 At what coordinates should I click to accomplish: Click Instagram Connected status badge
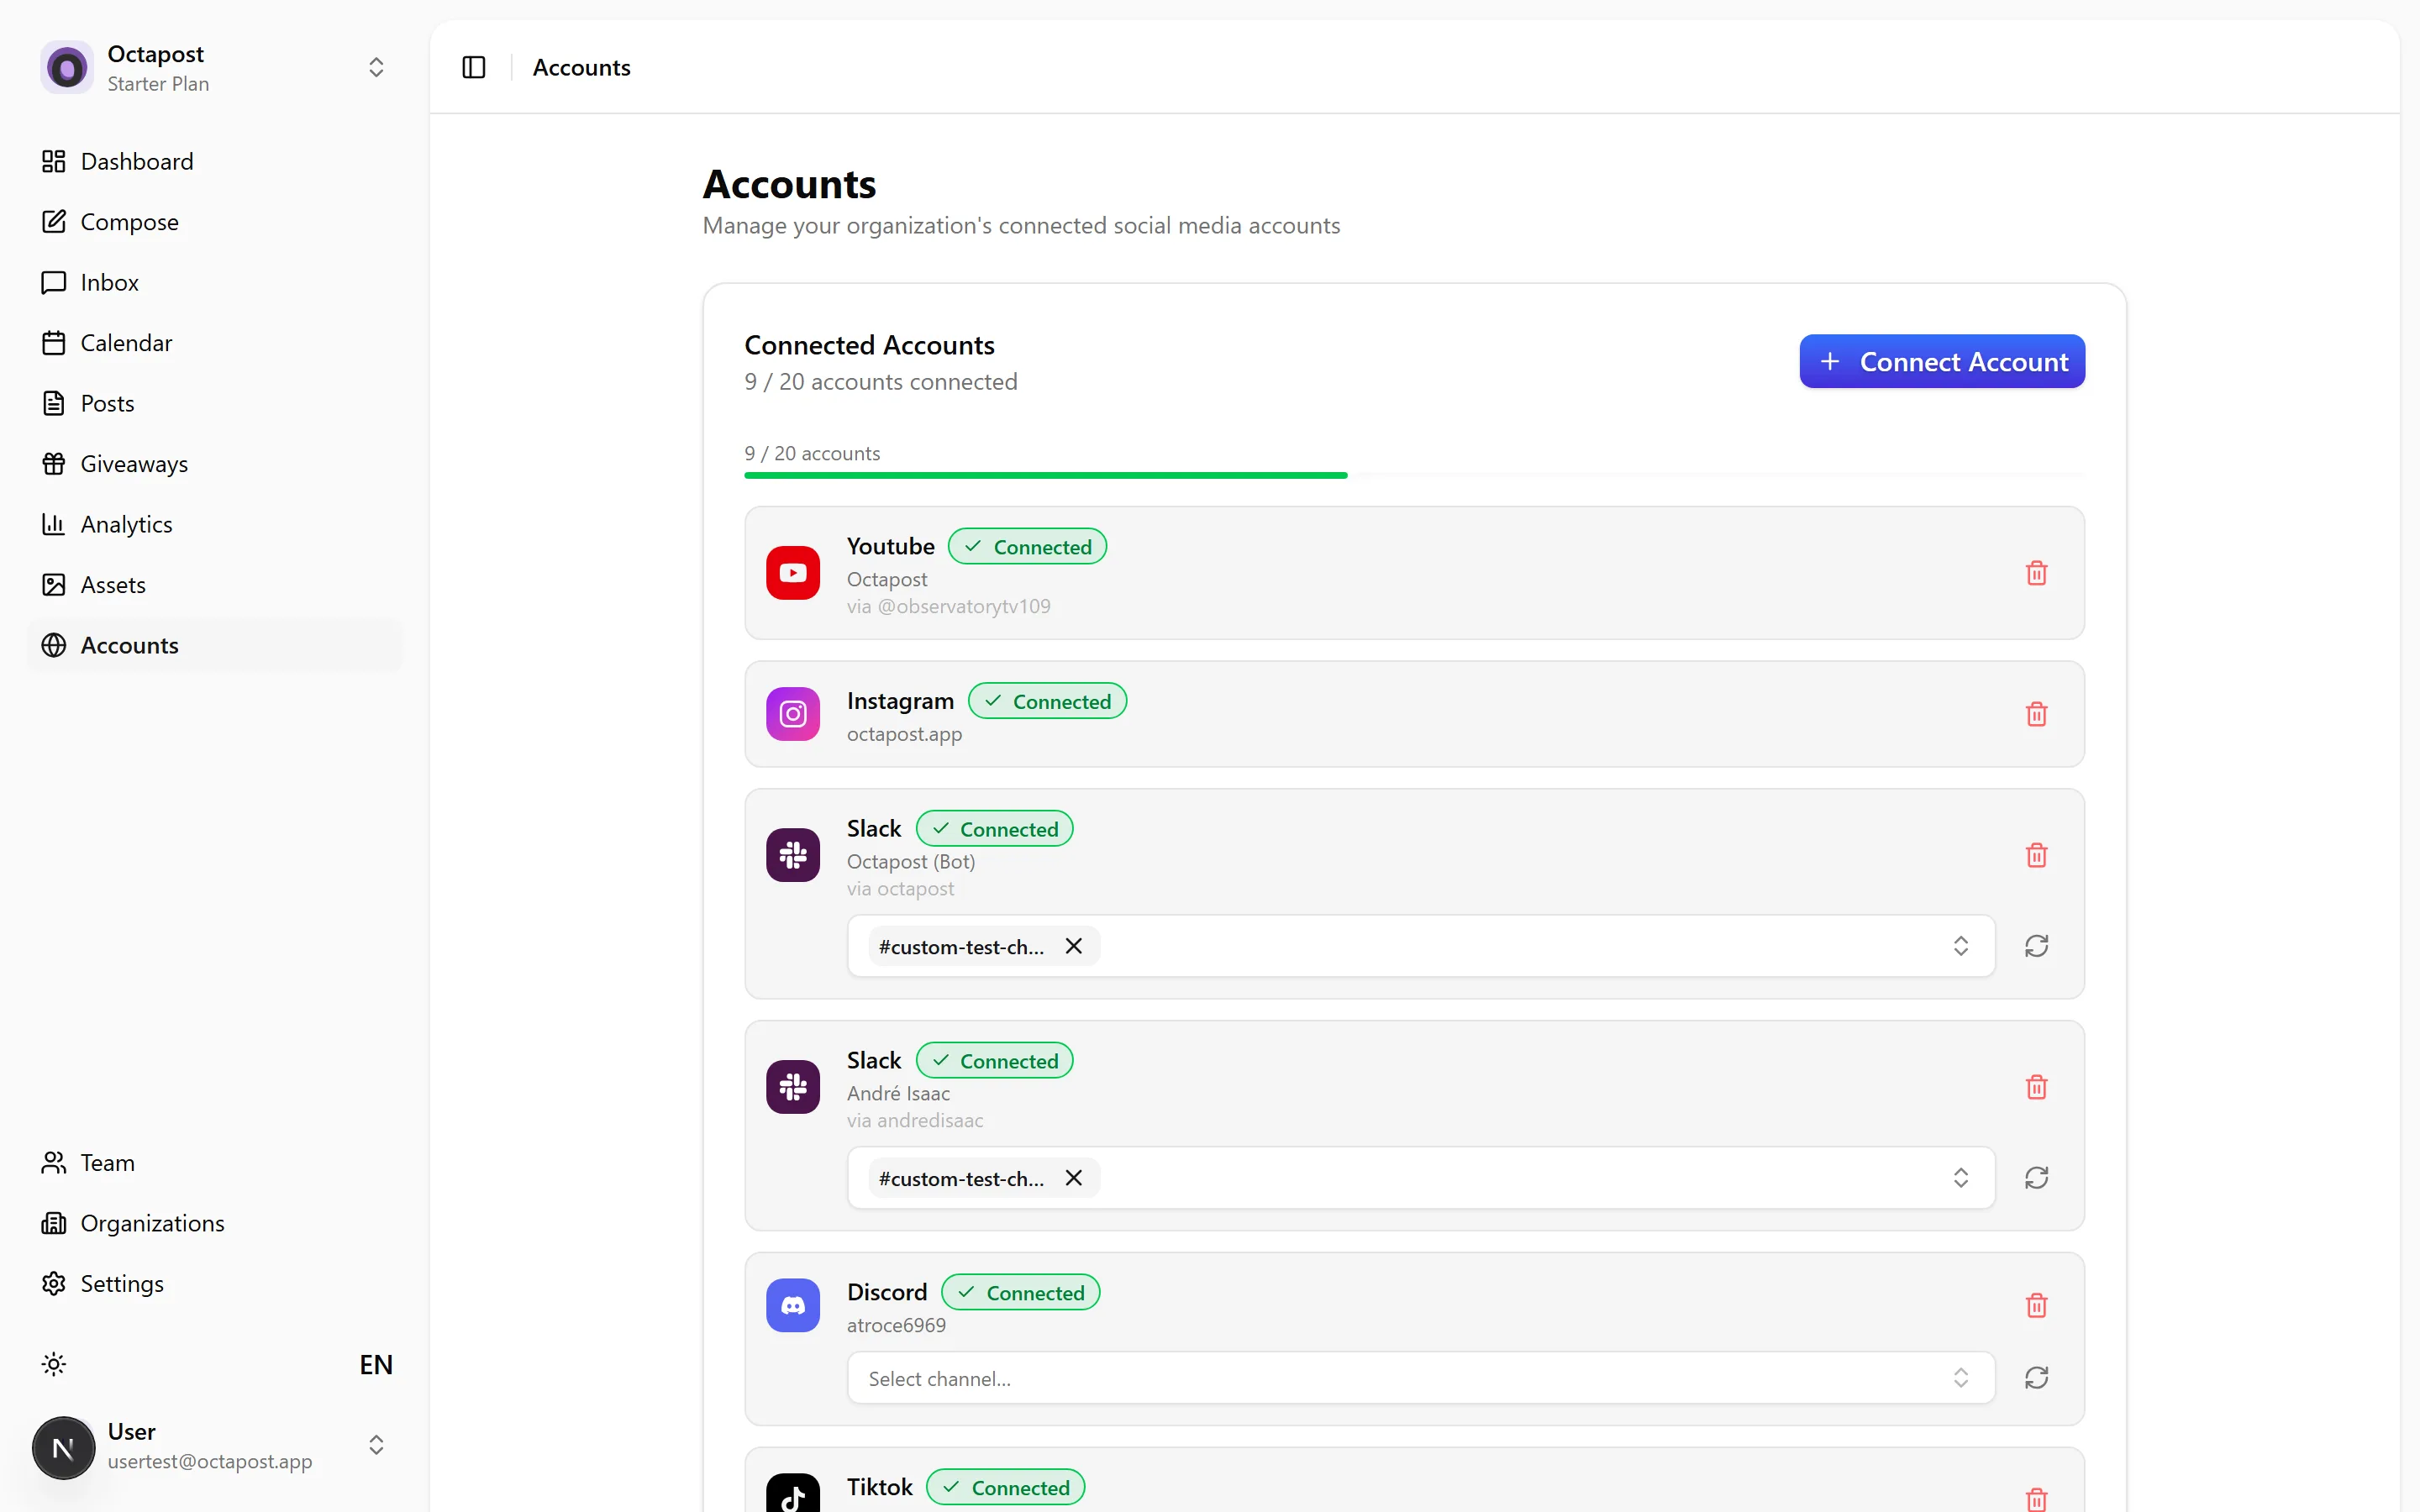pyautogui.click(x=1047, y=701)
